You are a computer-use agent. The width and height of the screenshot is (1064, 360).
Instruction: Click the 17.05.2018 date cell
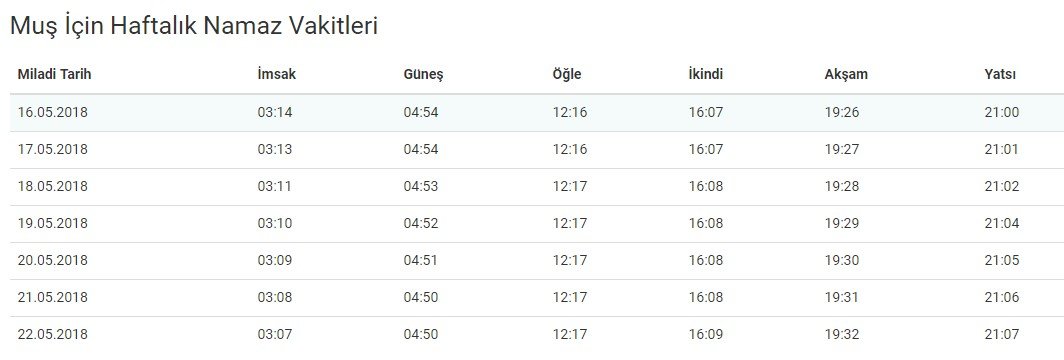point(53,149)
